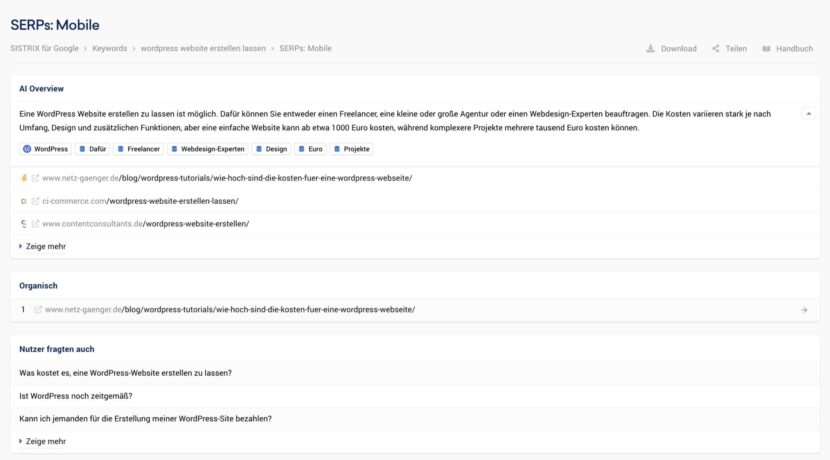This screenshot has width=830, height=460.
Task: Expand Zeige mehr under Nutzer fragten auch
Action: pyautogui.click(x=42, y=441)
